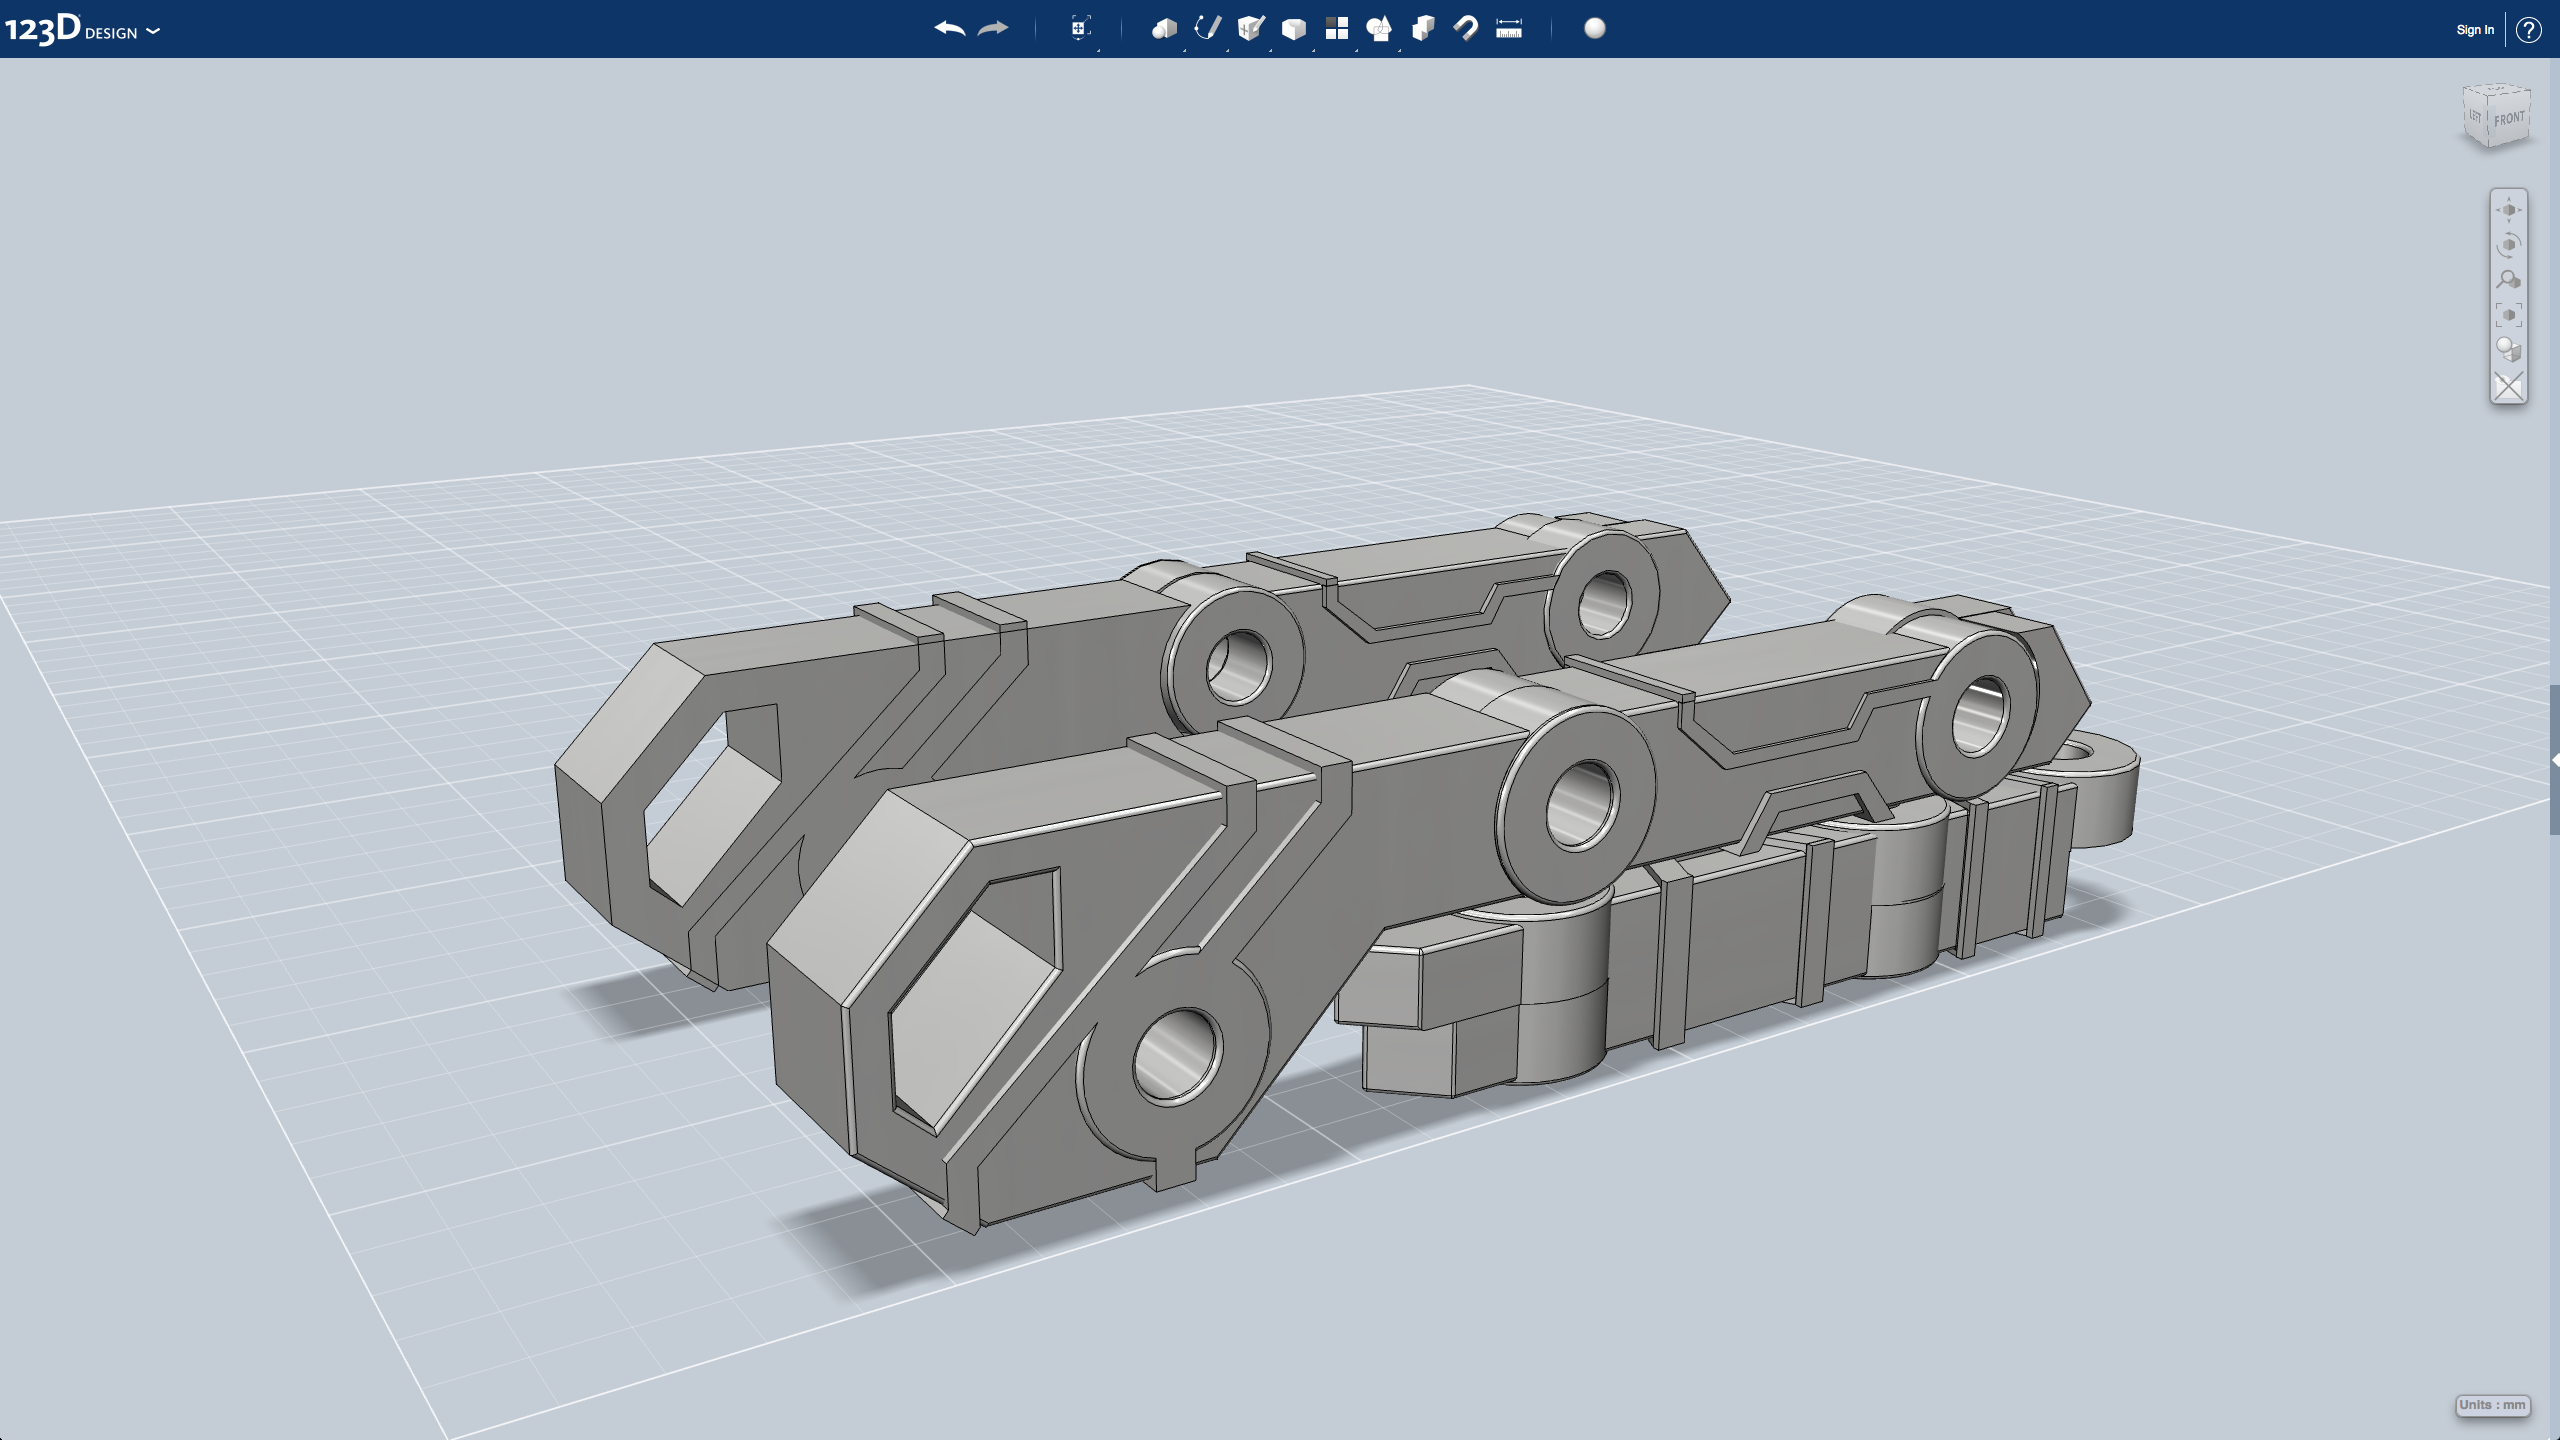Open the Material sphere swatch
Image resolution: width=2560 pixels, height=1440 pixels.
[1595, 29]
